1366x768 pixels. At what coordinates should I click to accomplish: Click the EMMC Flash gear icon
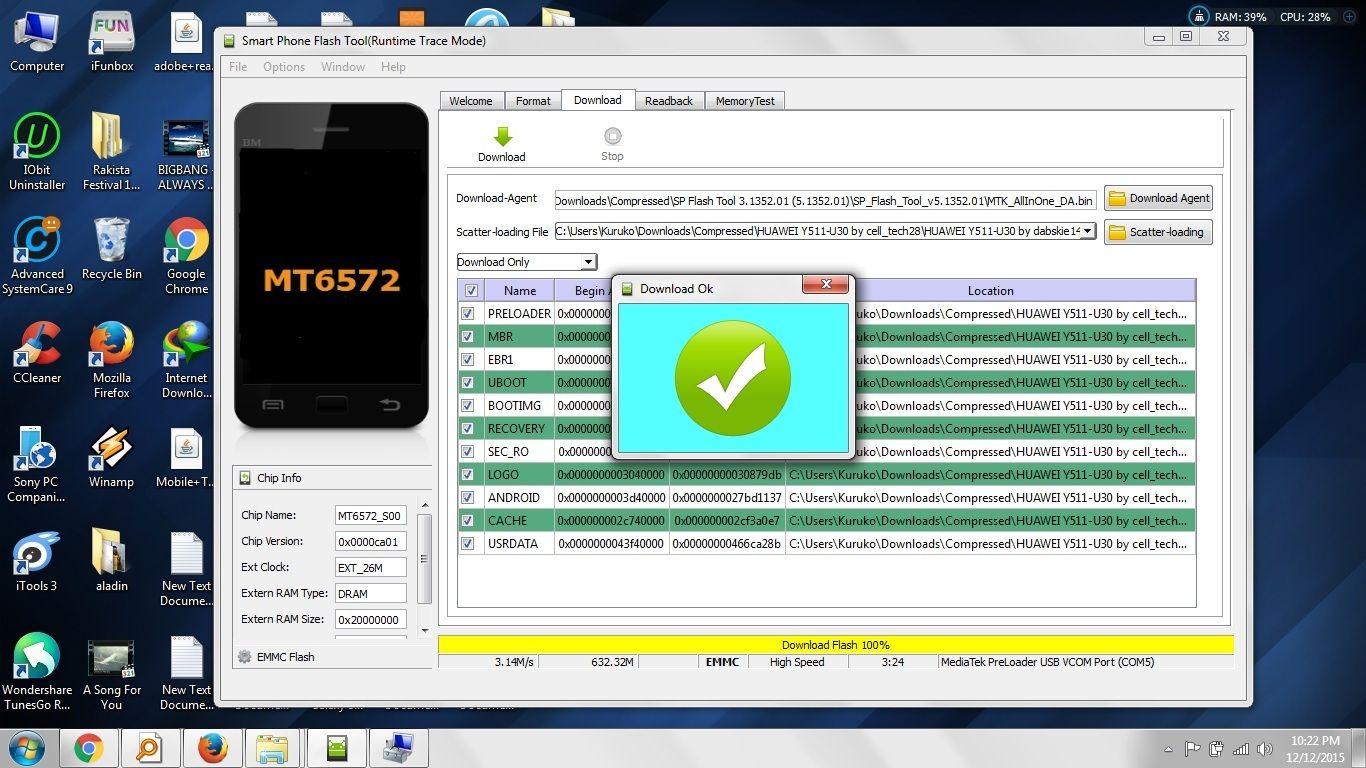pyautogui.click(x=245, y=657)
